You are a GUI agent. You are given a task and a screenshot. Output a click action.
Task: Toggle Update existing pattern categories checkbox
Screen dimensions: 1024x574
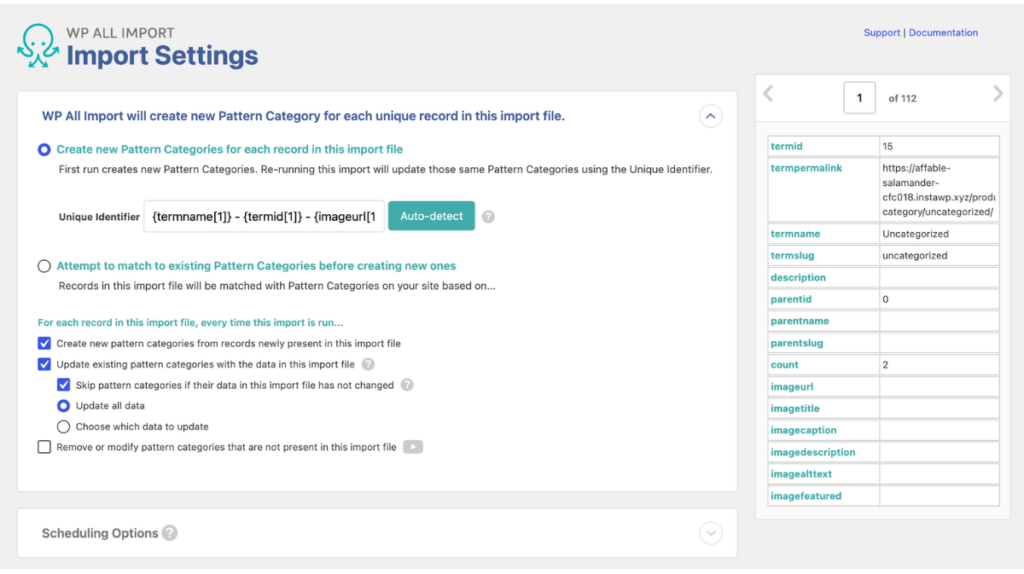point(44,364)
